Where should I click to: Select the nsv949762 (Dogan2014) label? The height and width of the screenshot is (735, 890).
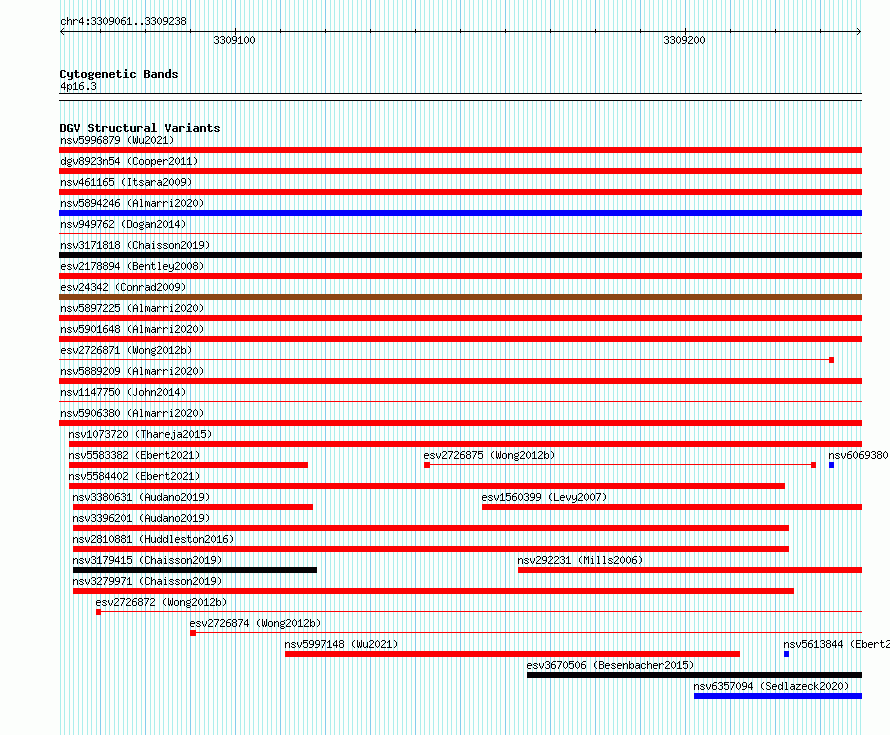pyautogui.click(x=123, y=224)
